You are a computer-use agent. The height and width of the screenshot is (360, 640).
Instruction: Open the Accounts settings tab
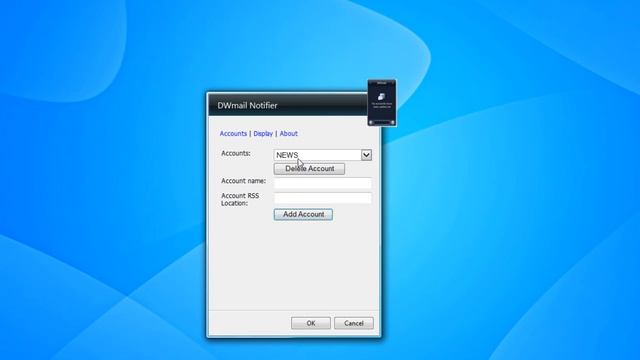(233, 133)
